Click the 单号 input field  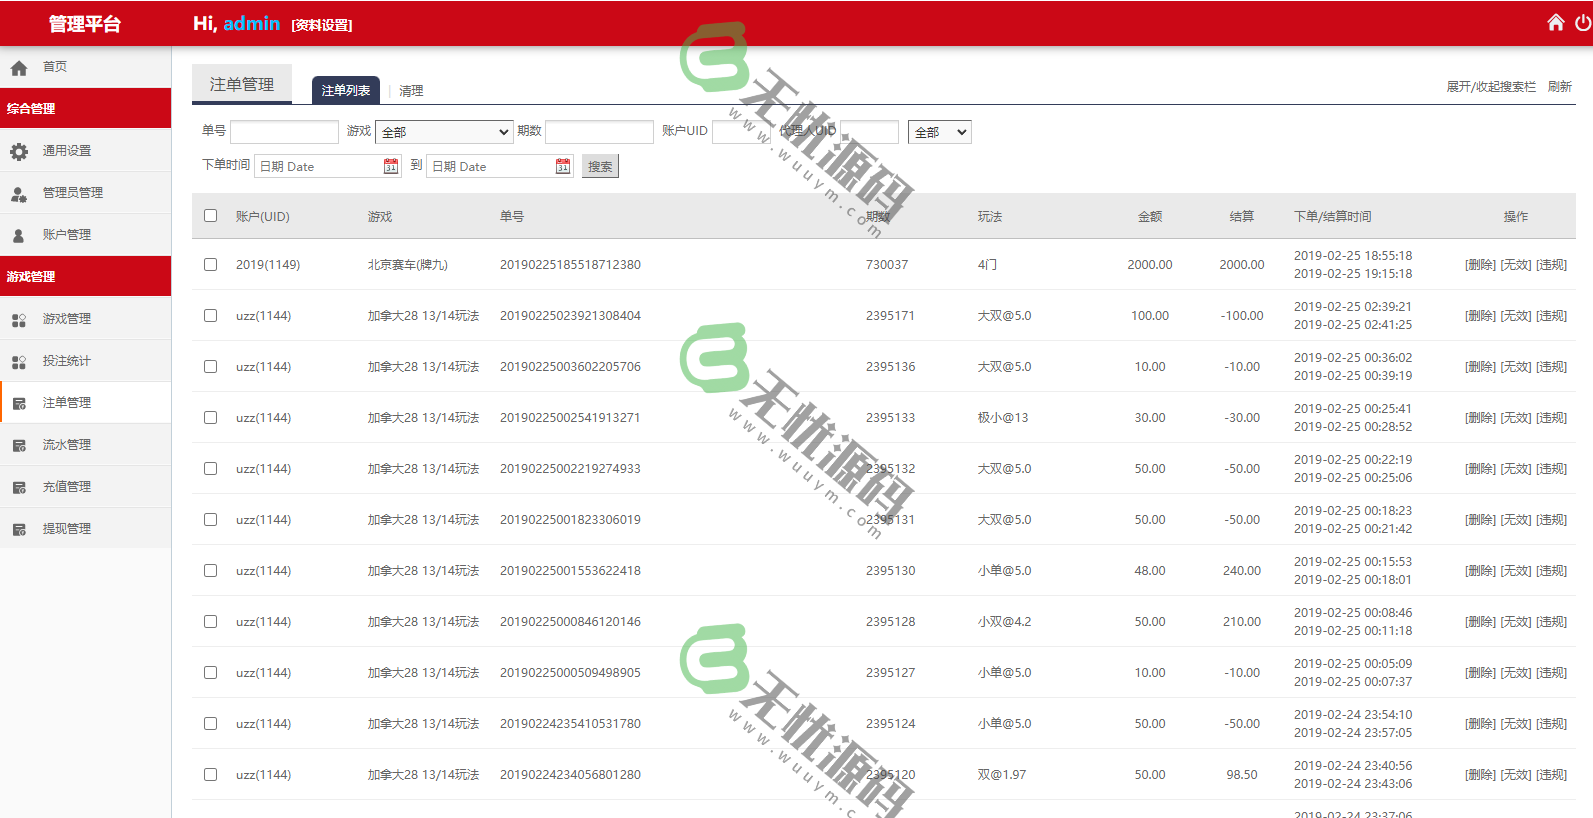pyautogui.click(x=284, y=132)
